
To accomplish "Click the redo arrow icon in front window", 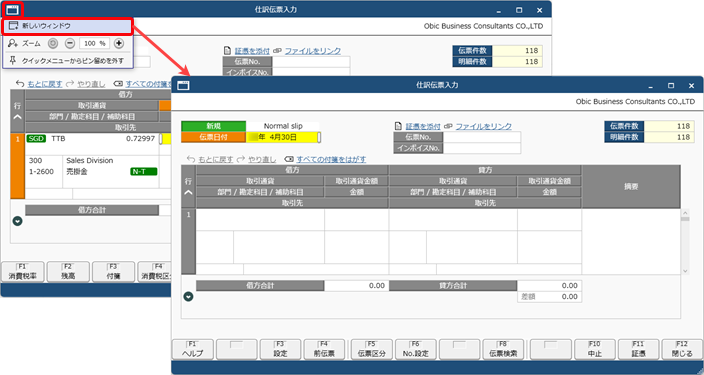I will 241,159.
